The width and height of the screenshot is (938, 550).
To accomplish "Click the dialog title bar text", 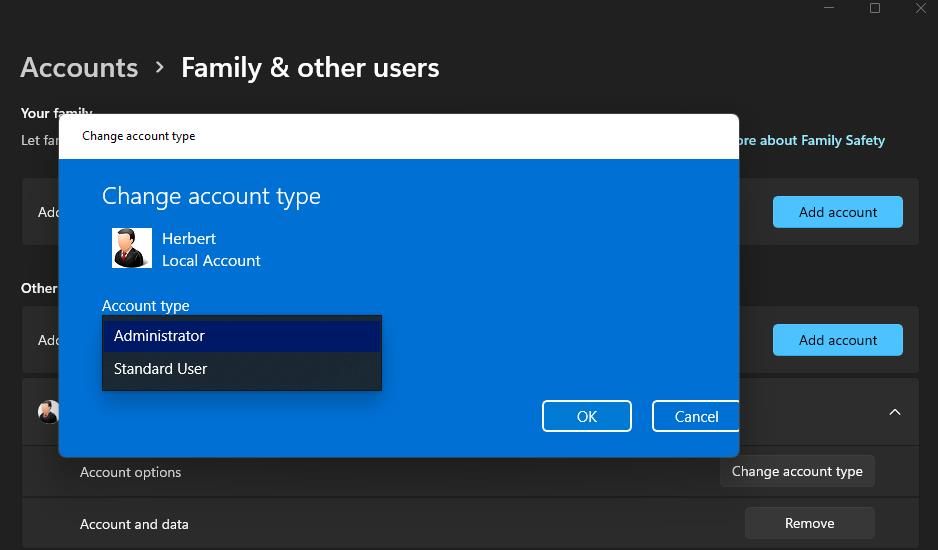I will [x=138, y=136].
